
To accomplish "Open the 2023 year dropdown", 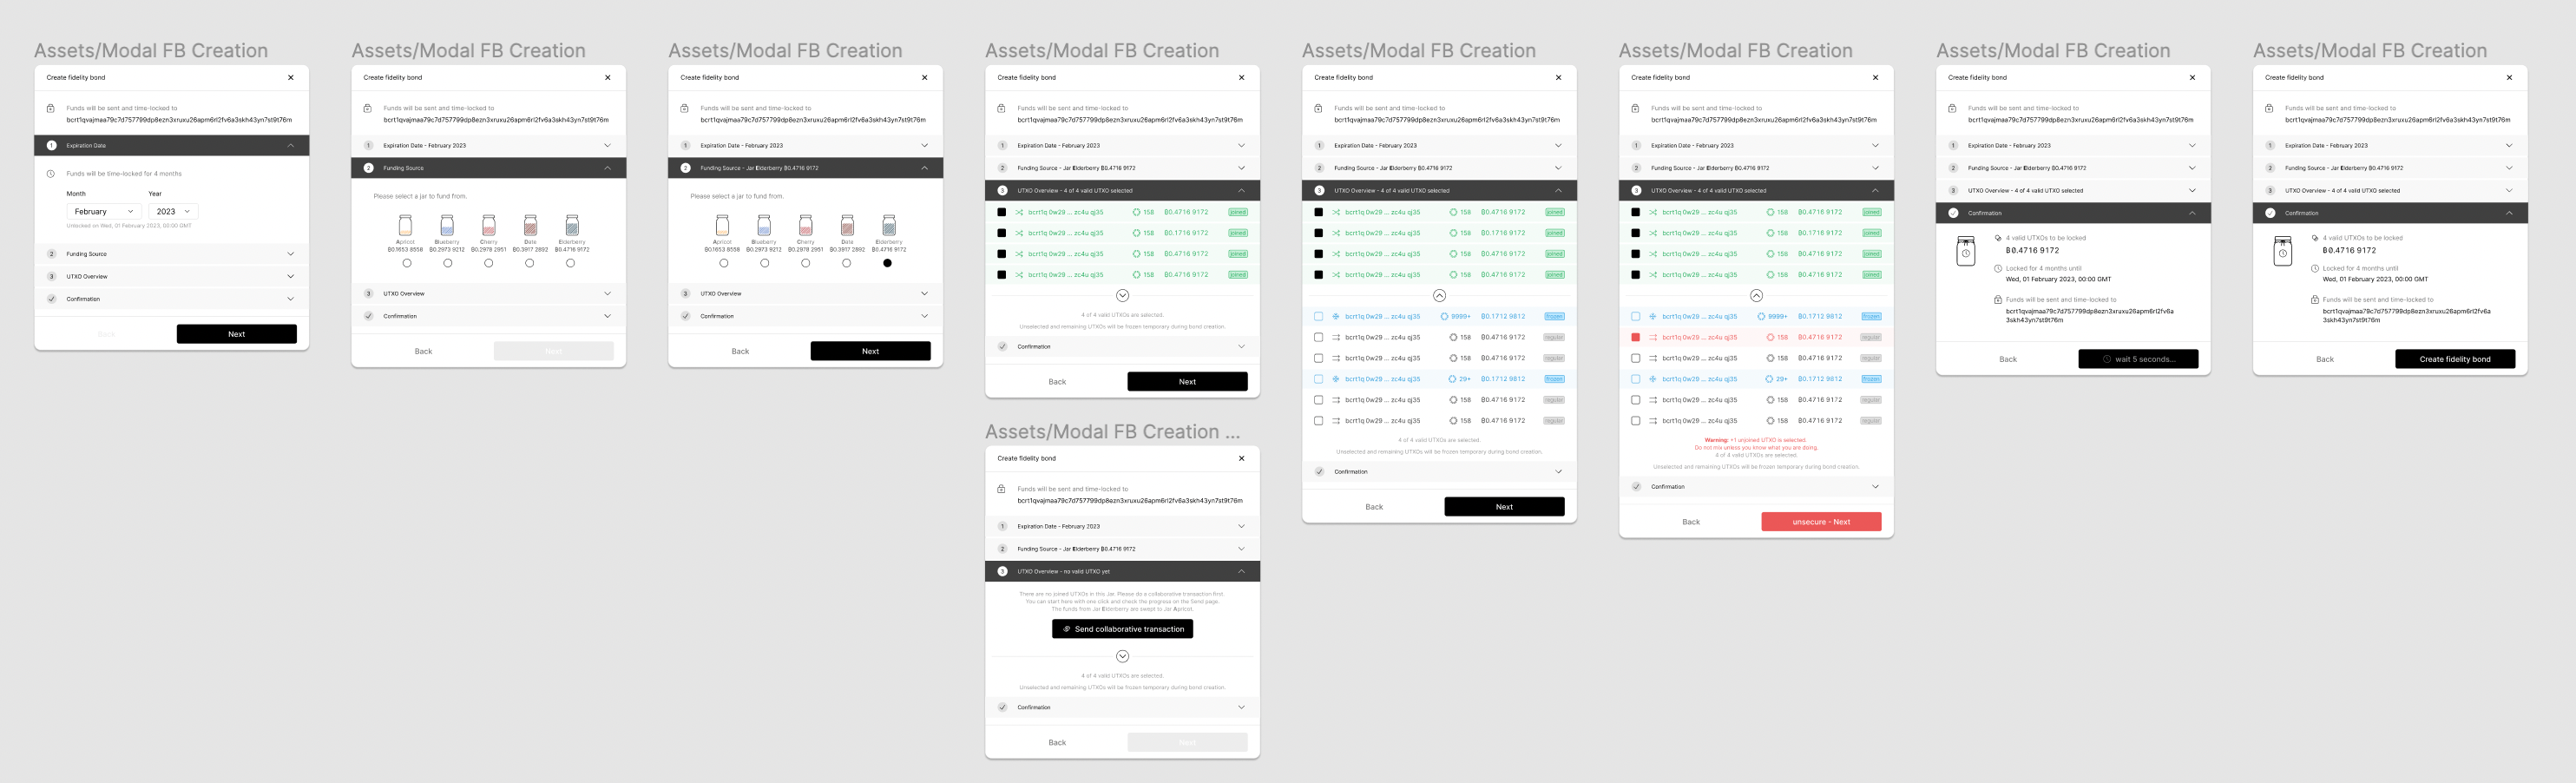I will coord(173,212).
